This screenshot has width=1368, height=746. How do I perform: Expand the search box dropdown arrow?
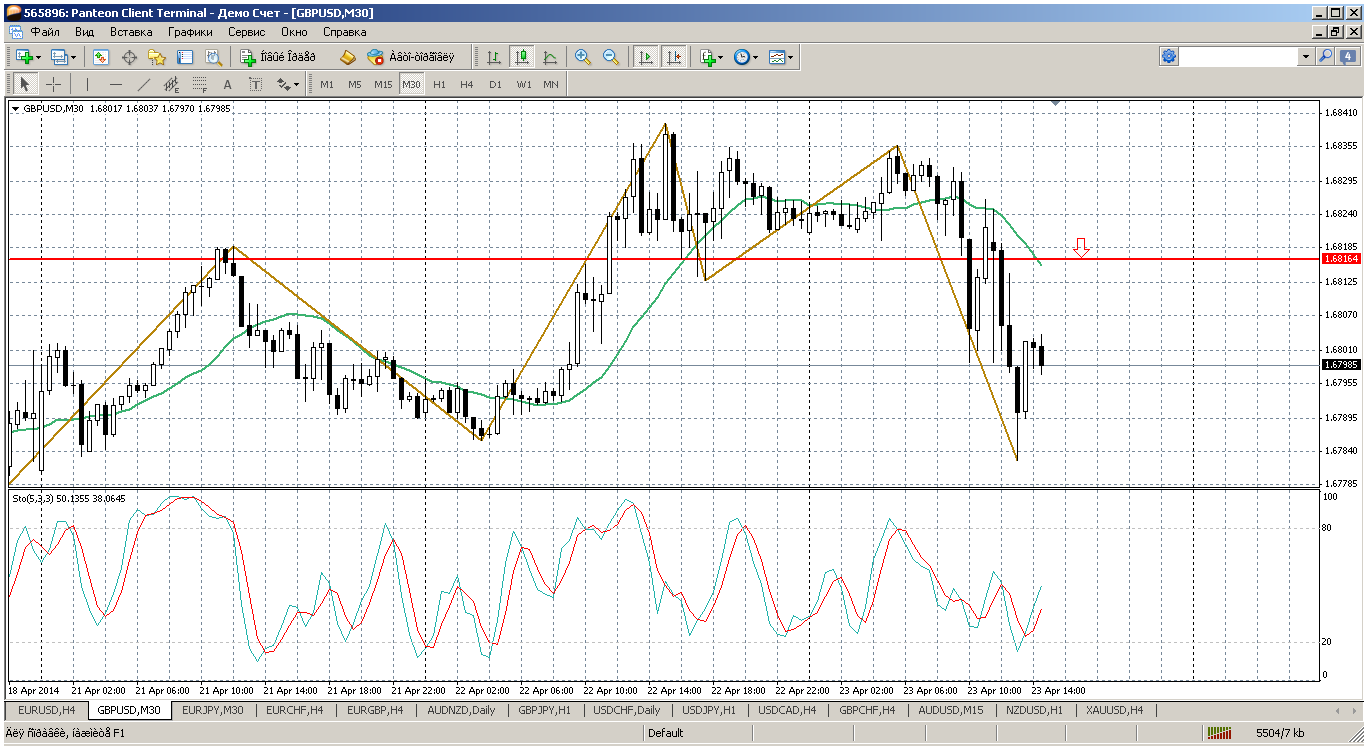1306,57
